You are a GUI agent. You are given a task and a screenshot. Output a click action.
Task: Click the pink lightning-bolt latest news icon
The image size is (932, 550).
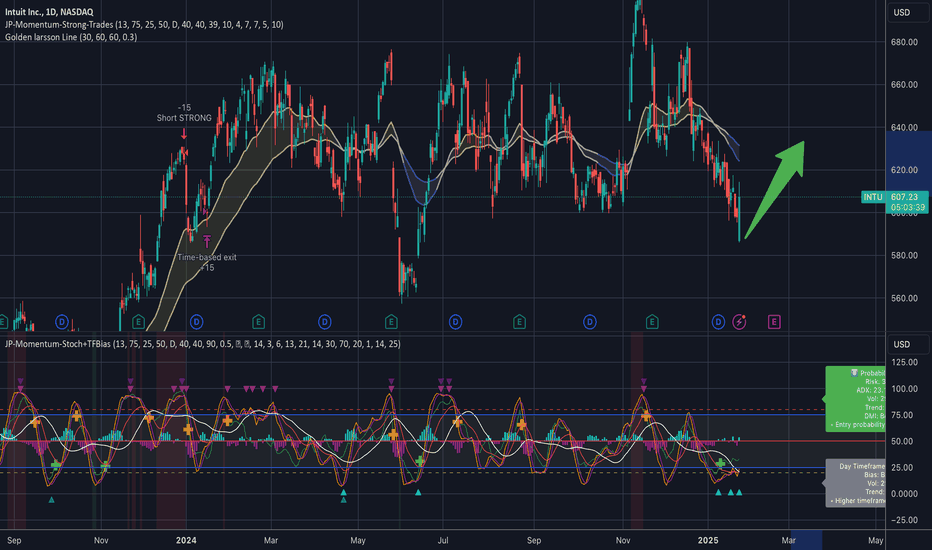pos(739,322)
